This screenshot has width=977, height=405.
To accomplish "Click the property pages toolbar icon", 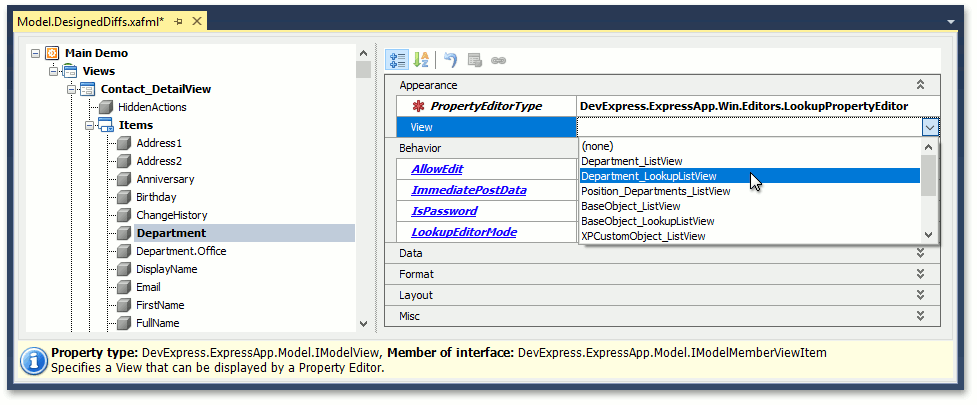I will click(475, 60).
